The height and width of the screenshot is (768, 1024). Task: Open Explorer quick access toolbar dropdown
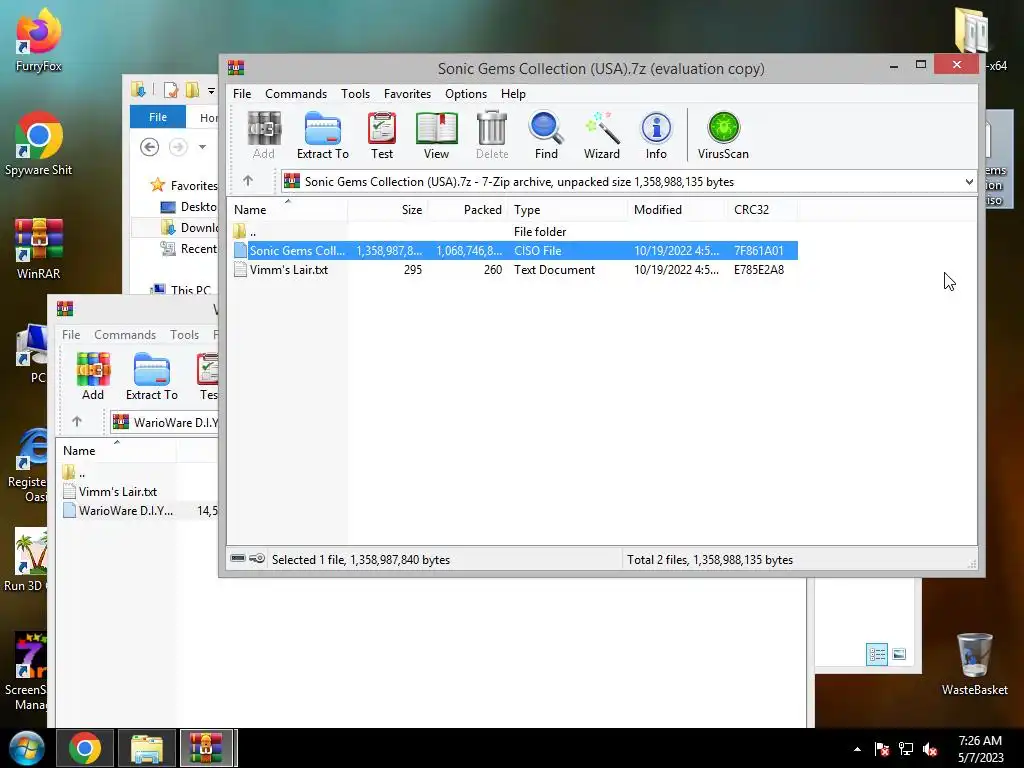tap(211, 91)
